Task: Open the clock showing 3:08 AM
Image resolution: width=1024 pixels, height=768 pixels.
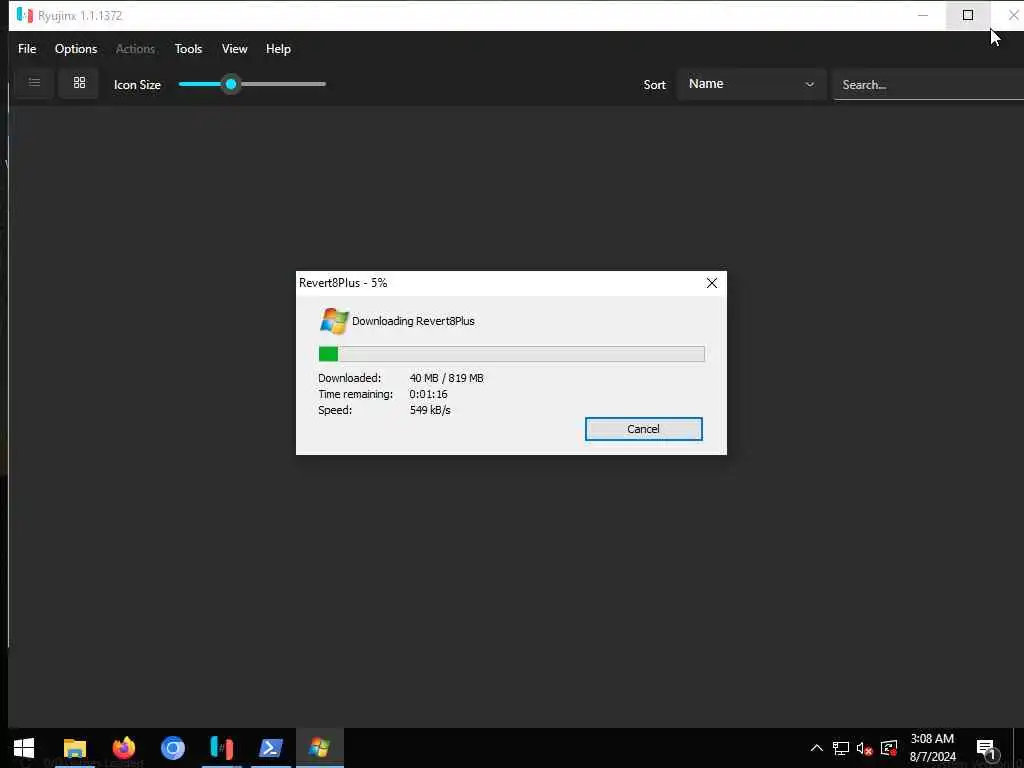Action: (932, 748)
